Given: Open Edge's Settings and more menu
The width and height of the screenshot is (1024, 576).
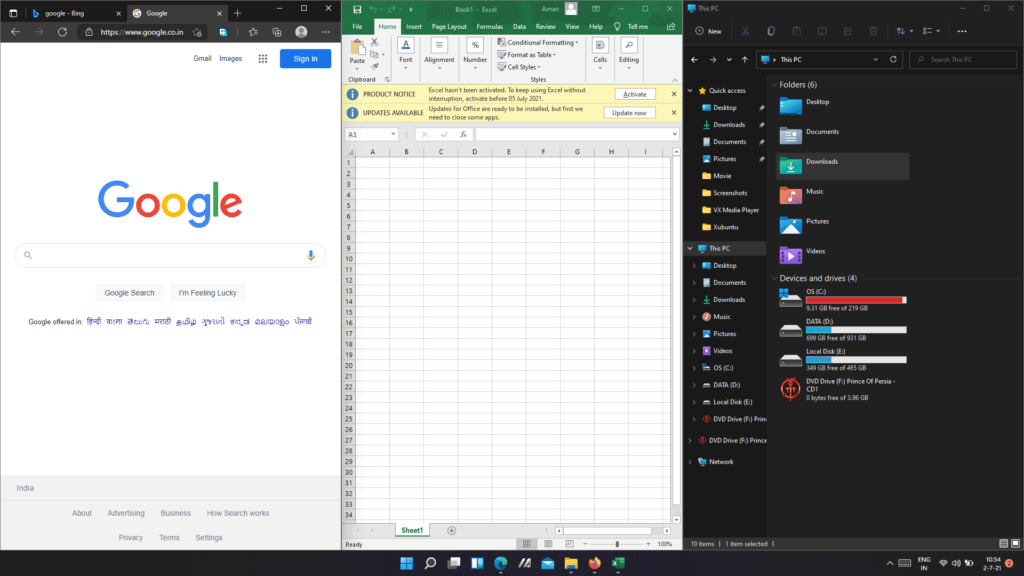Looking at the screenshot, I should 325,32.
